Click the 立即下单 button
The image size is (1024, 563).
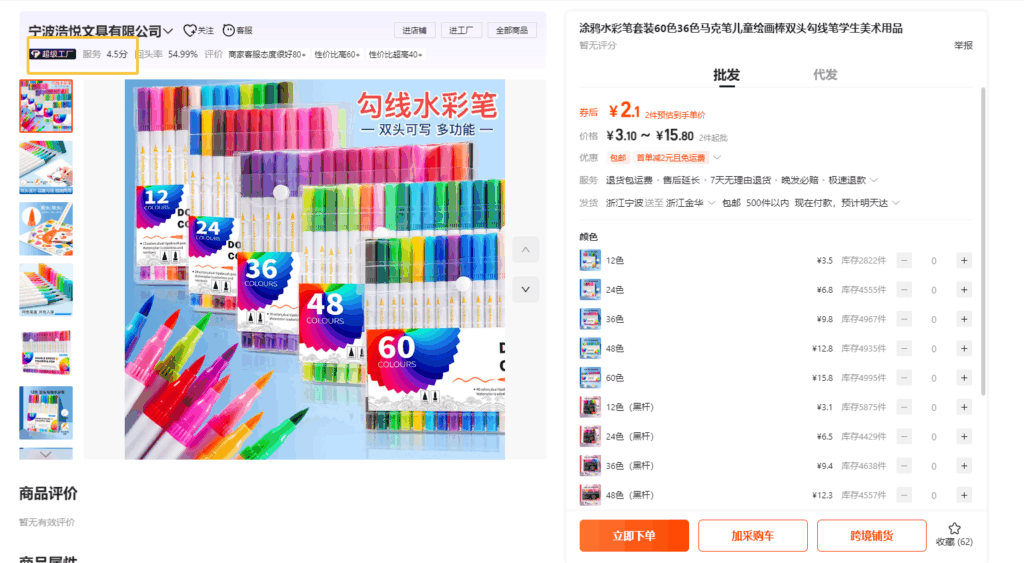634,536
